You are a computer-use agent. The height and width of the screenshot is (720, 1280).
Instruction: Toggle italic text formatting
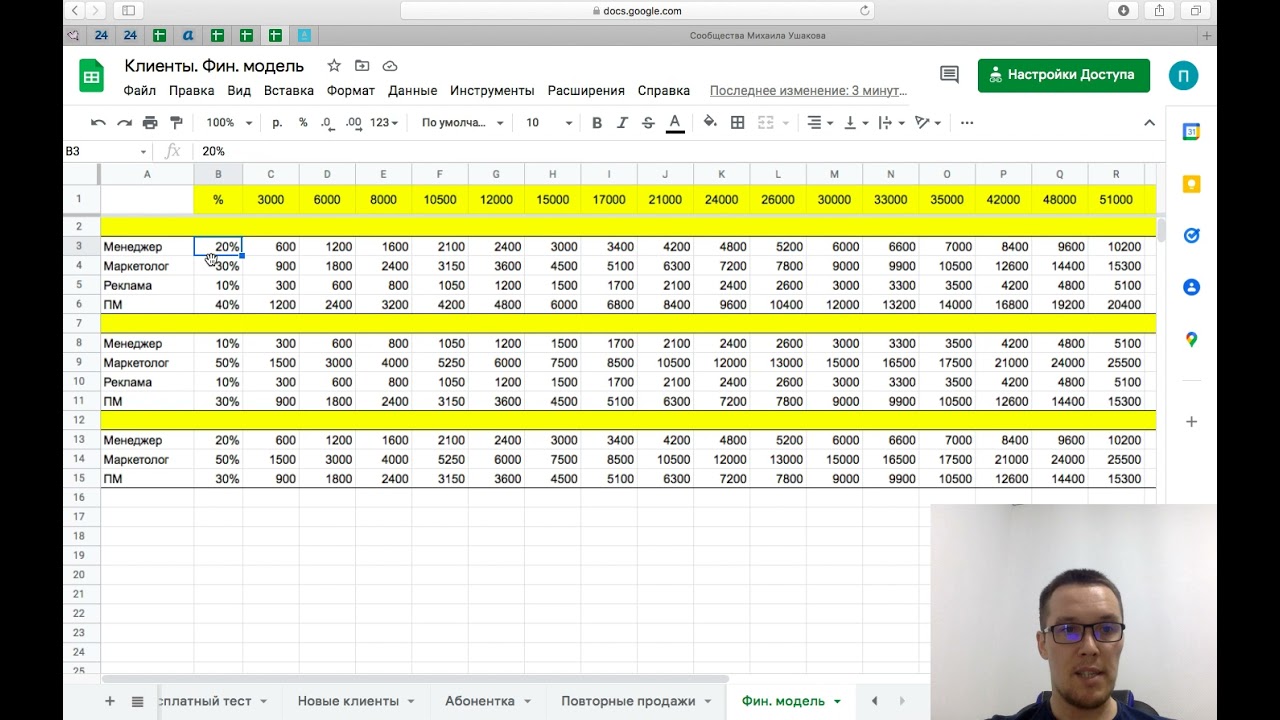click(x=622, y=123)
